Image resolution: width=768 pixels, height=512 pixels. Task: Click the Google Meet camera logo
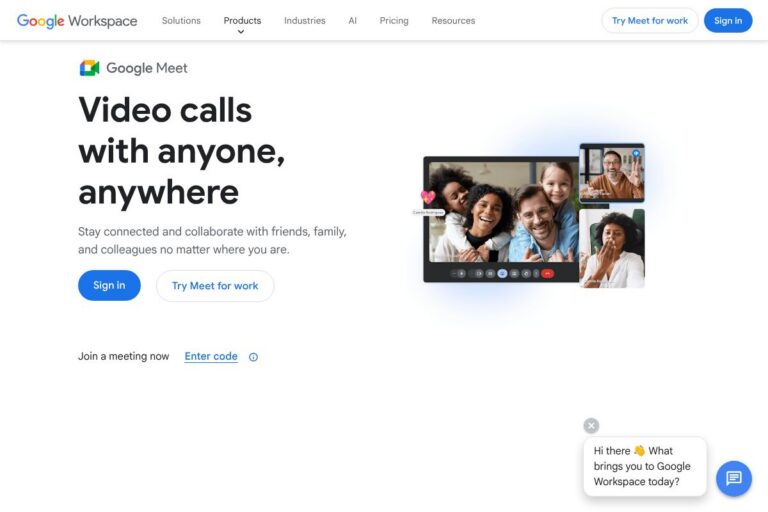(x=90, y=68)
